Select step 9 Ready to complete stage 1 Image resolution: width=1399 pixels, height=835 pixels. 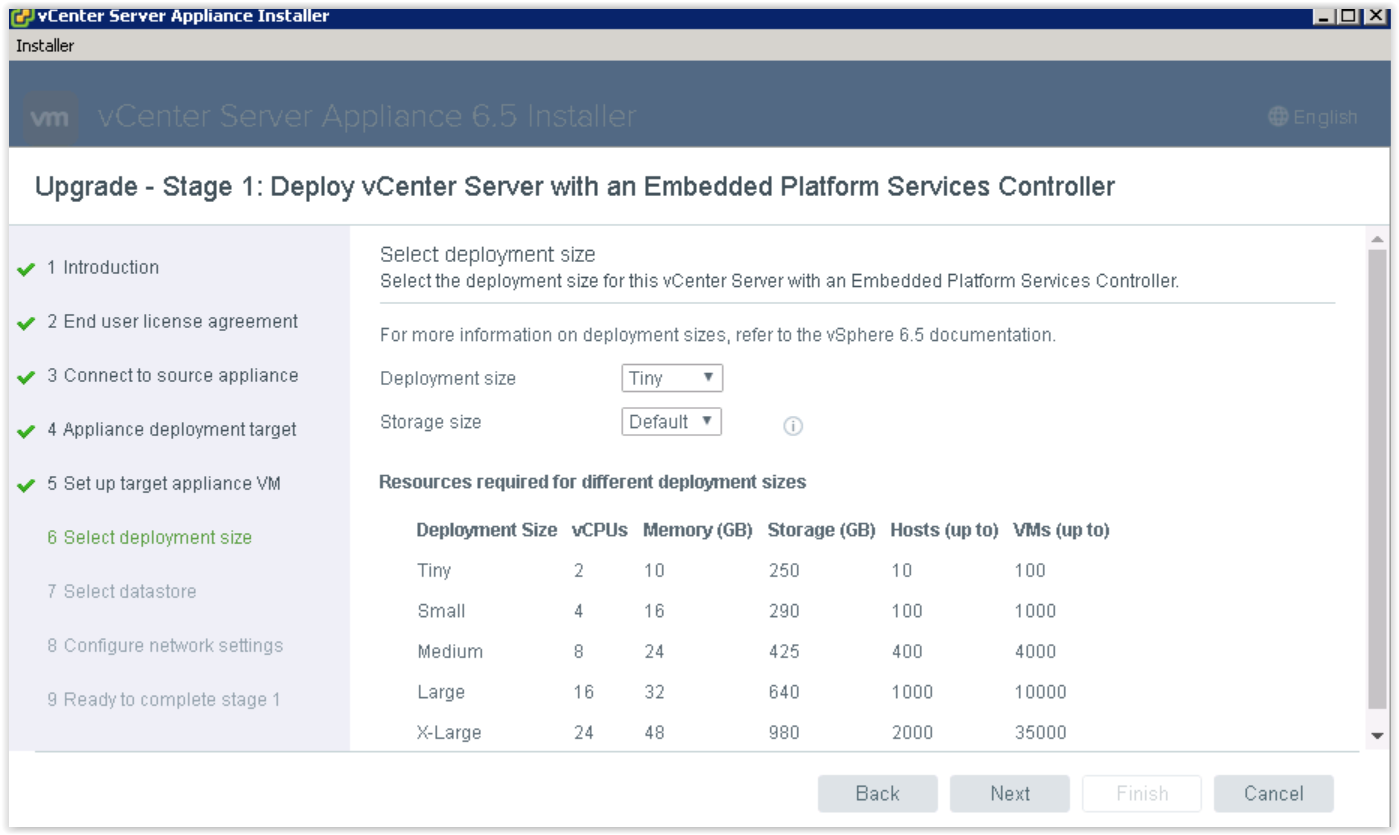click(164, 699)
